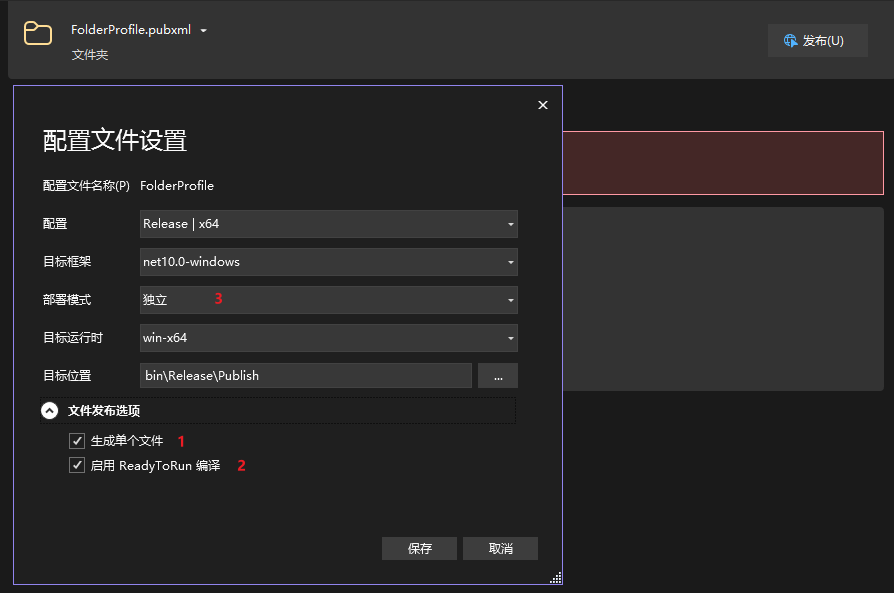The width and height of the screenshot is (894, 593).
Task: Close the 配置文件设置 dialog with the X
Action: [543, 105]
